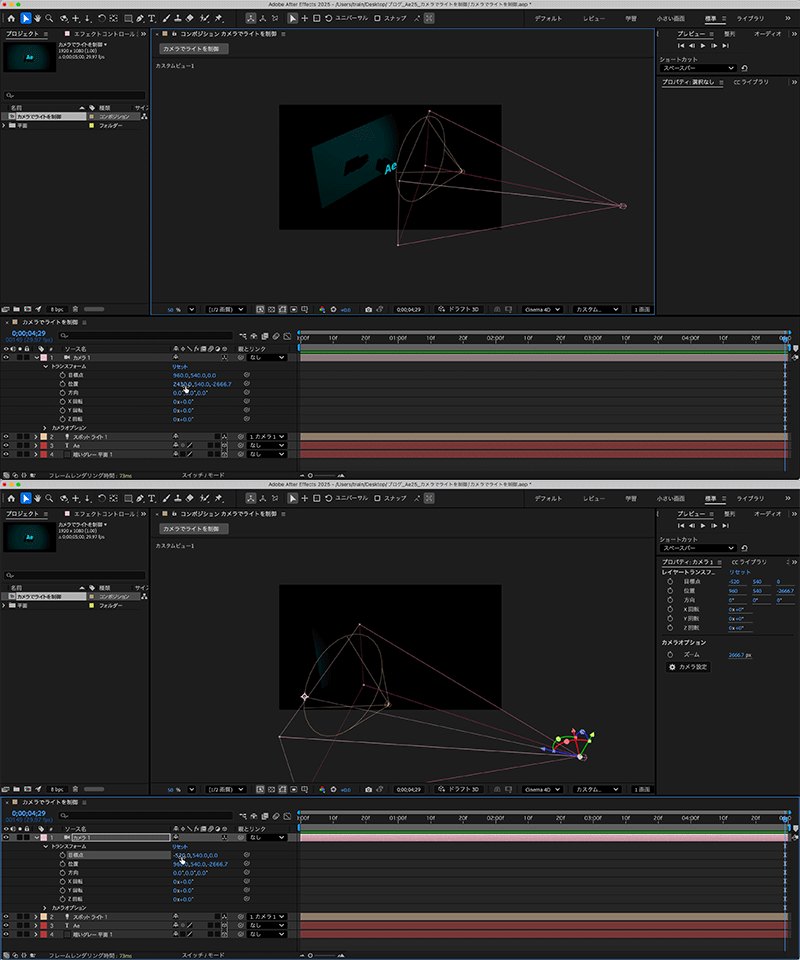This screenshot has width=800, height=960.
Task: Click the カメラ設定 button
Action: tap(690, 667)
